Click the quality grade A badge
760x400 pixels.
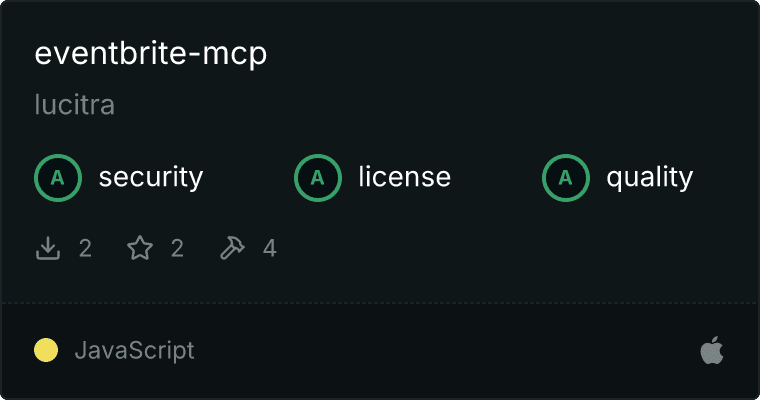pyautogui.click(x=566, y=178)
